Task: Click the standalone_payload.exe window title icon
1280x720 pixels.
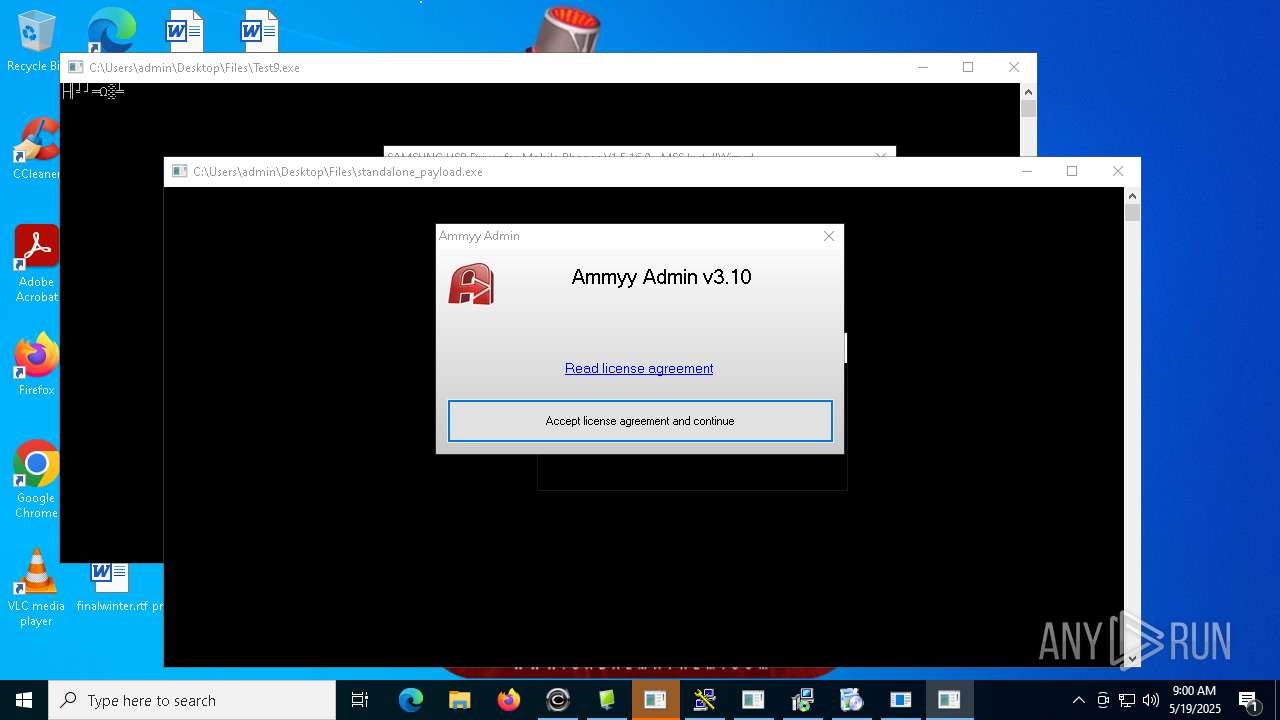Action: [179, 171]
